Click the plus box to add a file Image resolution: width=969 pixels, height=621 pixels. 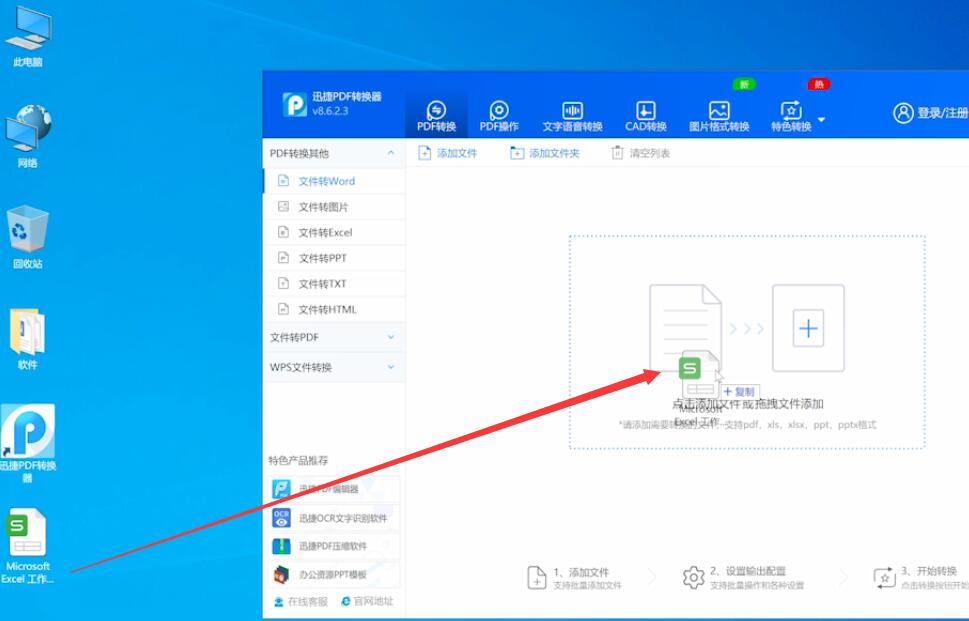tap(808, 328)
